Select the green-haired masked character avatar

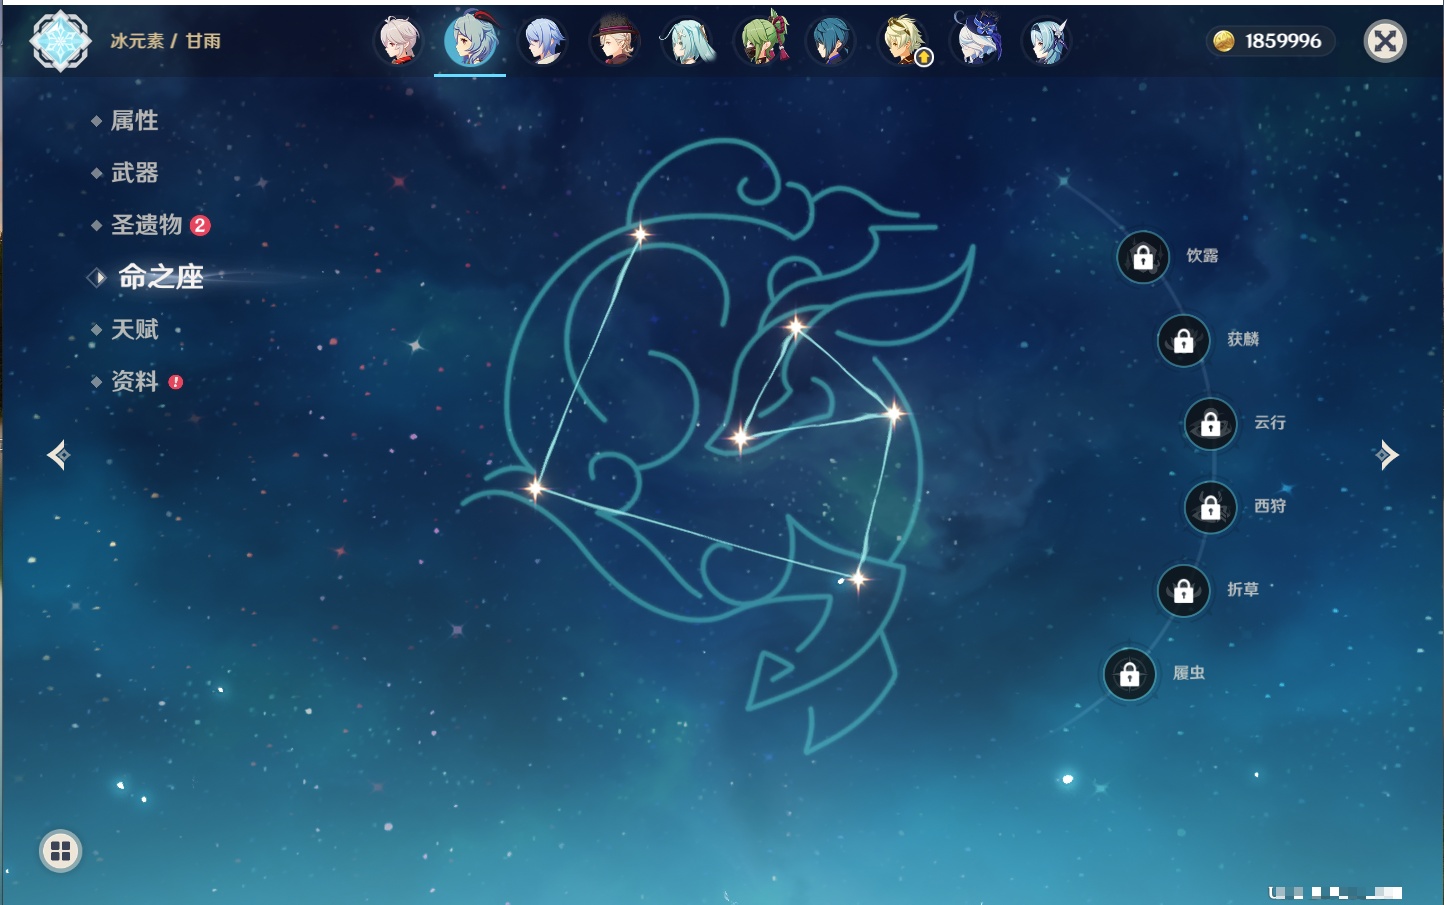coord(762,41)
